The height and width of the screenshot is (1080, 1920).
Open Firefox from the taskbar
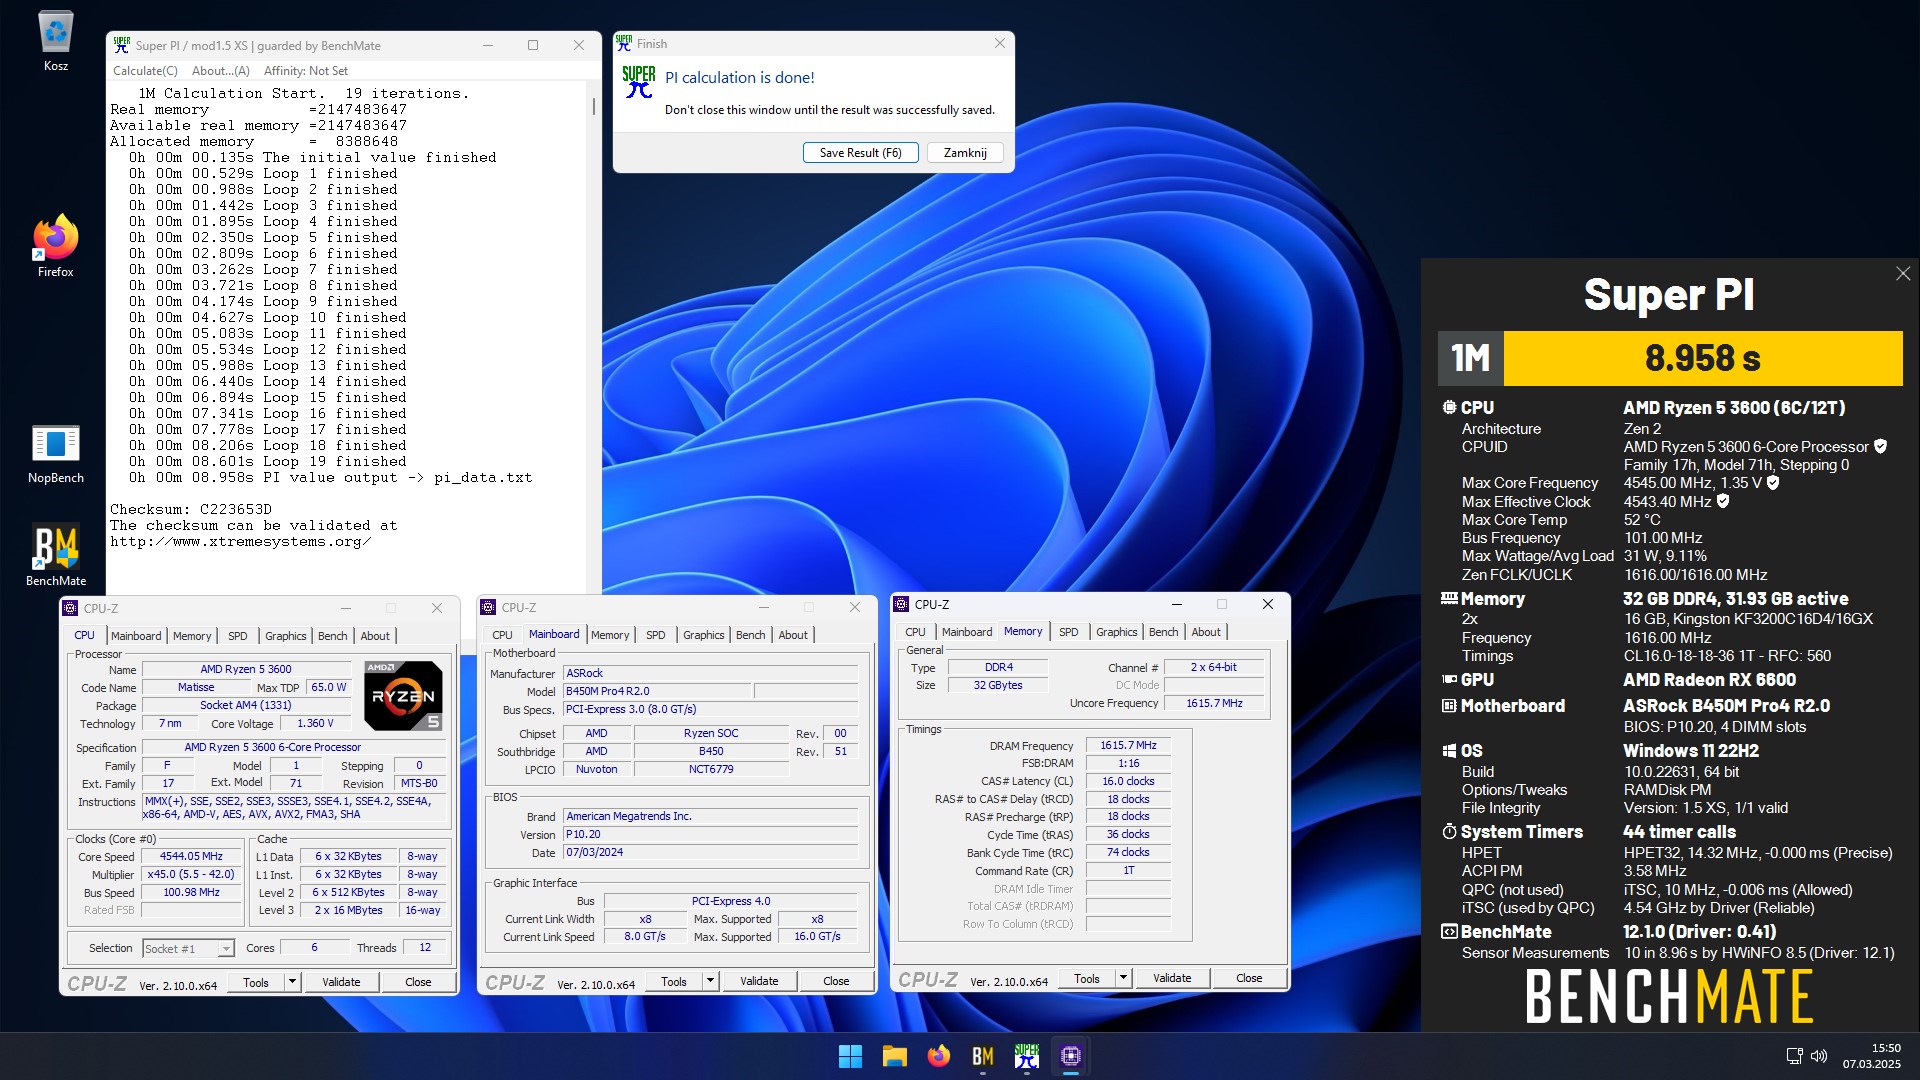[938, 1056]
